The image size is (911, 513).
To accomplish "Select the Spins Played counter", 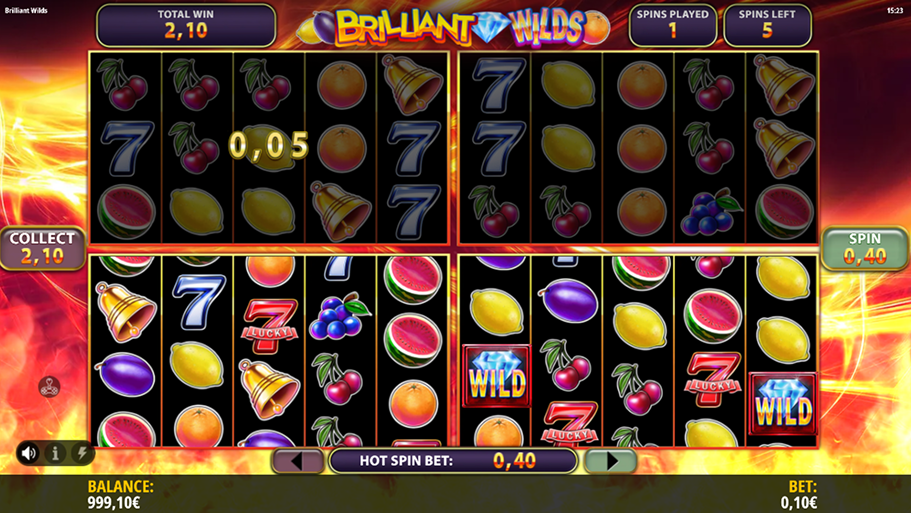I will tap(673, 25).
